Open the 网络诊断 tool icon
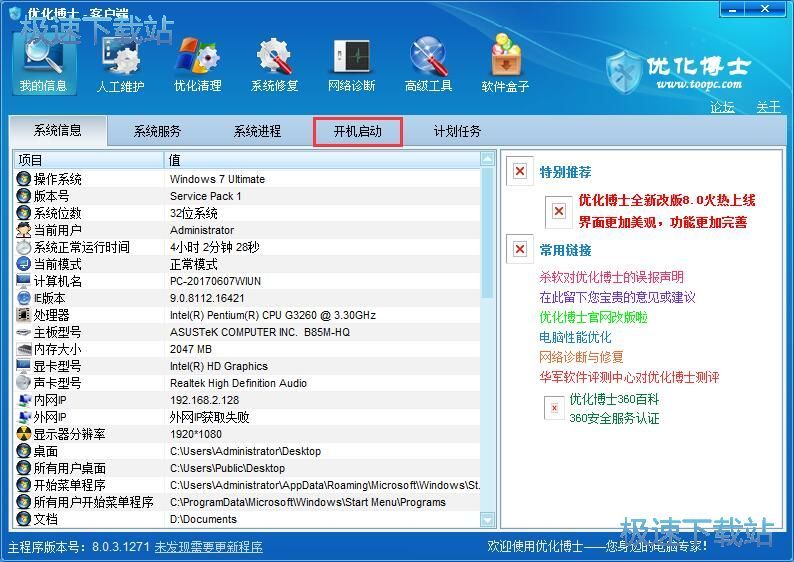Viewport: 794px width, 562px height. point(351,63)
